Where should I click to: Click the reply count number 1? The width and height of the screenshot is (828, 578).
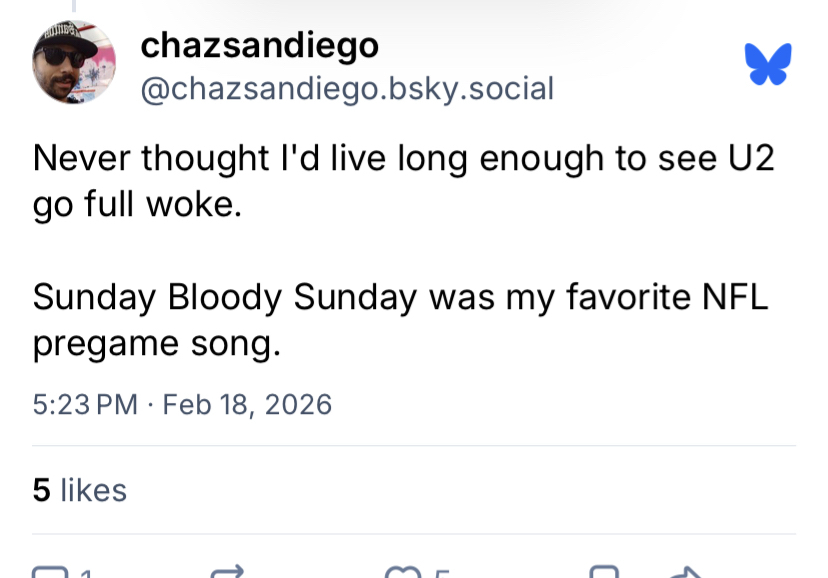click(x=87, y=574)
